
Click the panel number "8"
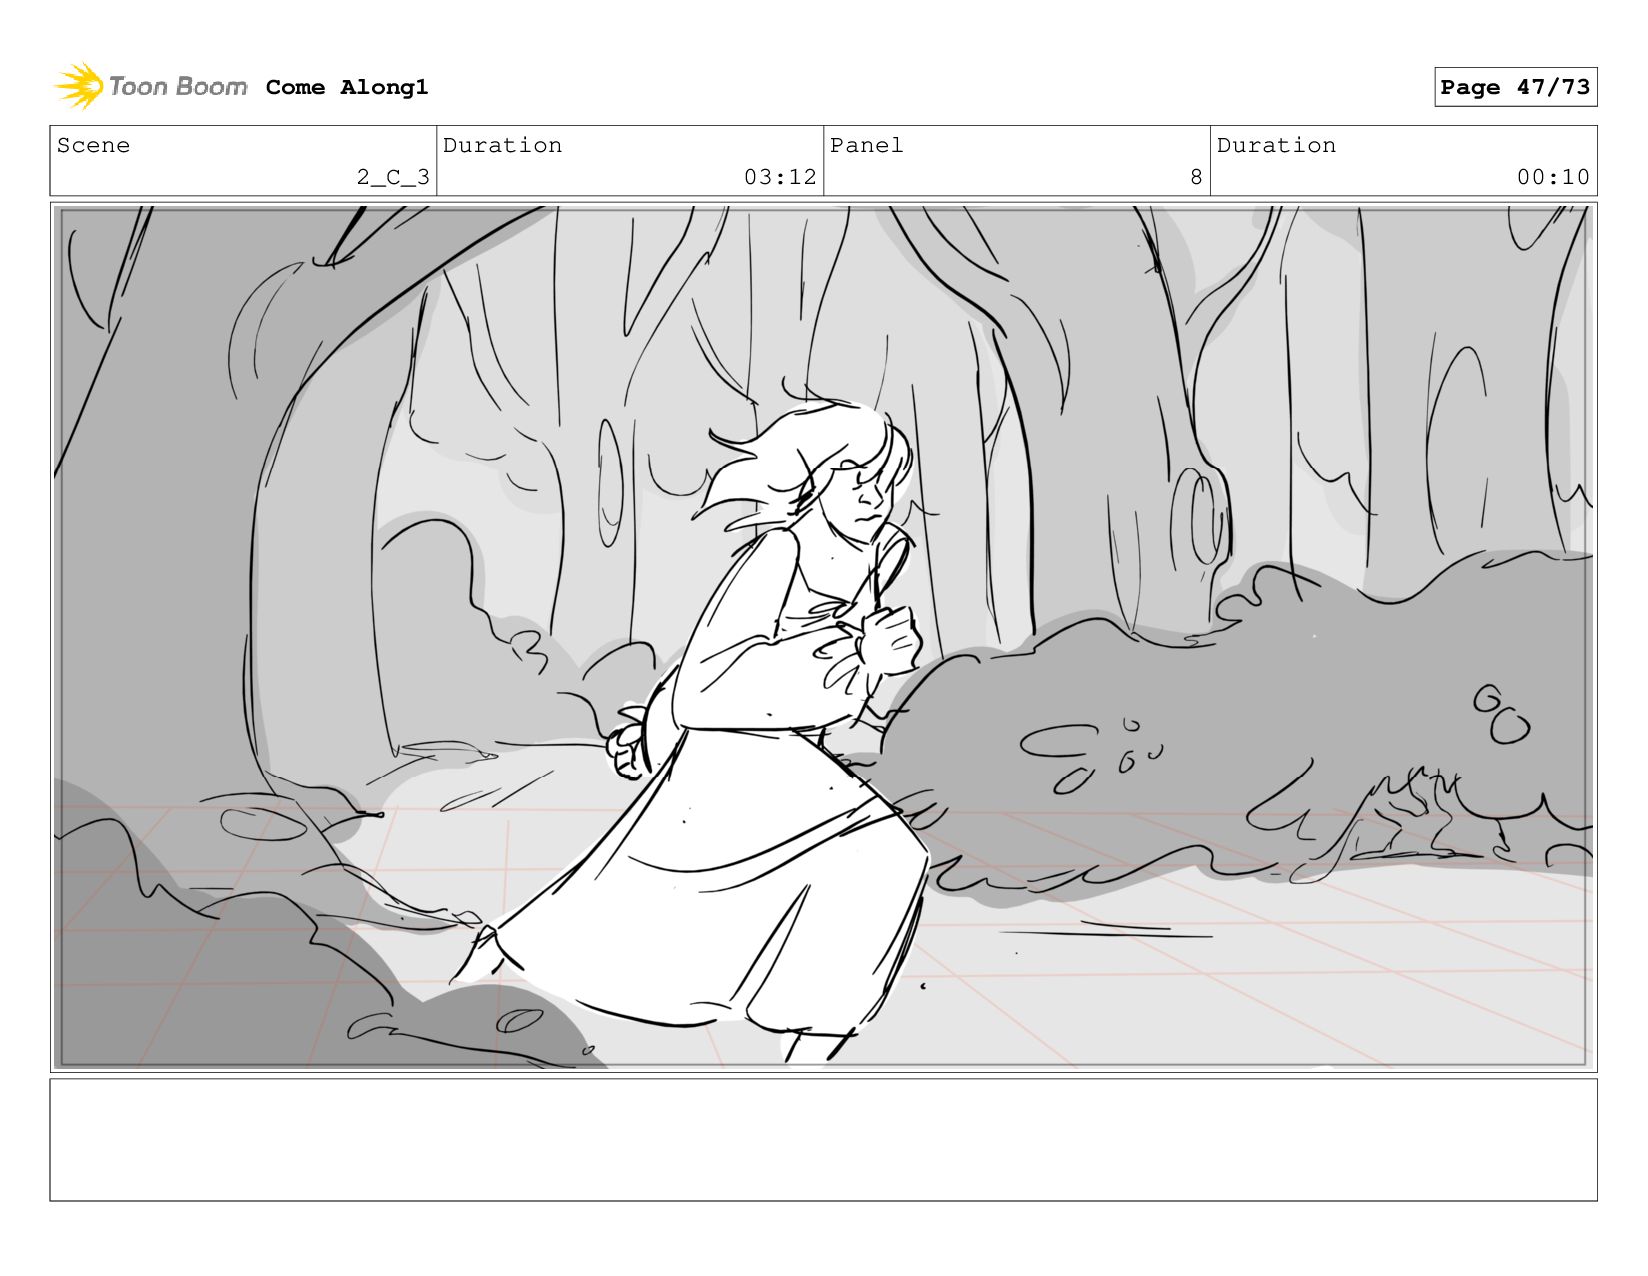[x=1196, y=177]
